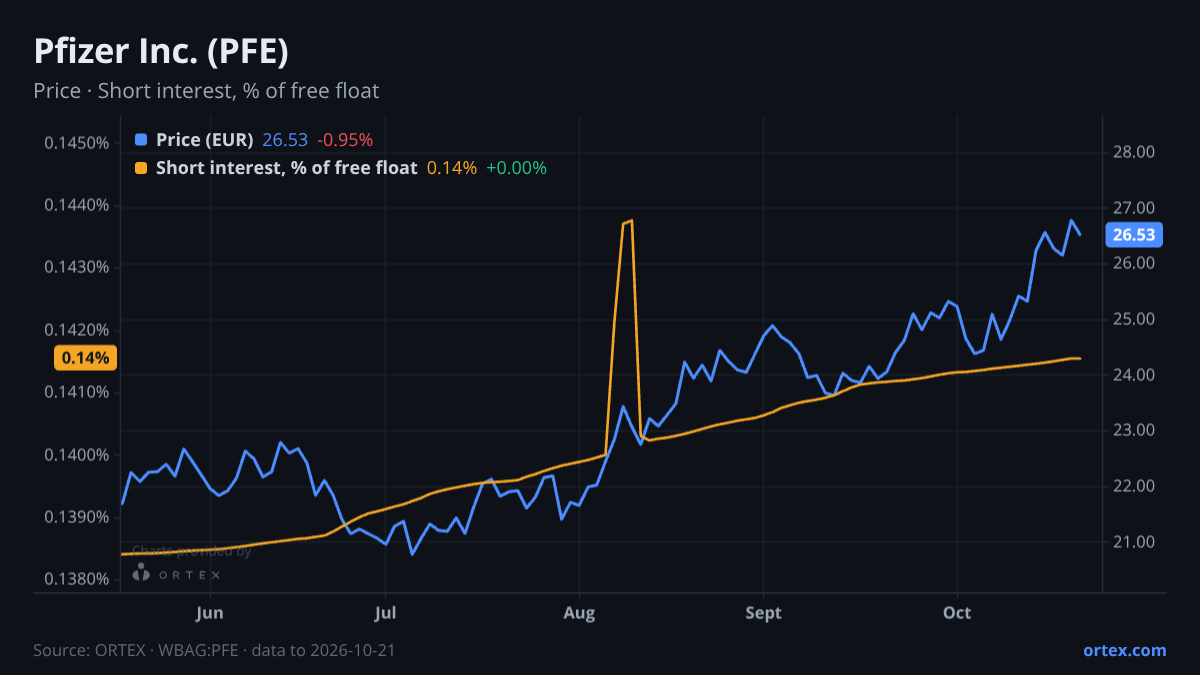Viewport: 1200px width, 675px height.
Task: Click the 25.00 right axis label
Action: coord(1134,319)
